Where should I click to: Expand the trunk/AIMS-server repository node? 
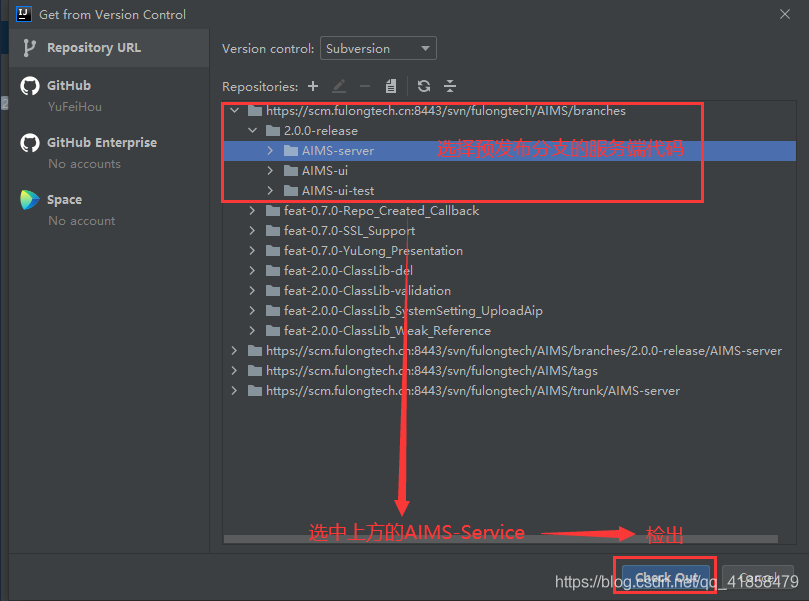[235, 391]
